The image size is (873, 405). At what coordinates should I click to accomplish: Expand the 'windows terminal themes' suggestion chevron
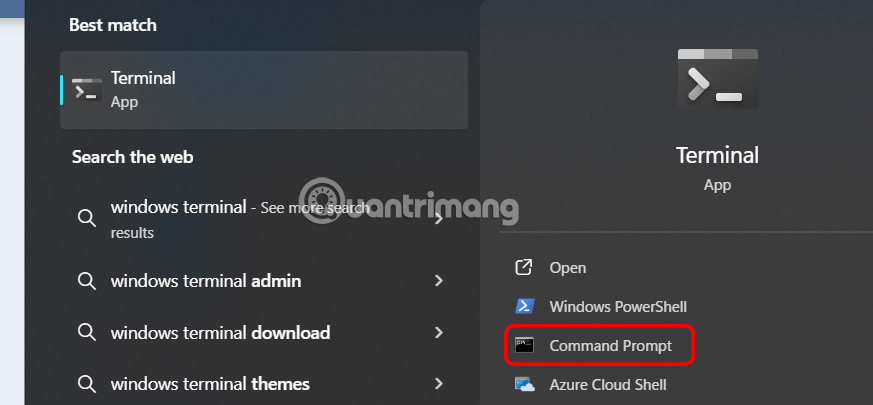pyautogui.click(x=438, y=383)
